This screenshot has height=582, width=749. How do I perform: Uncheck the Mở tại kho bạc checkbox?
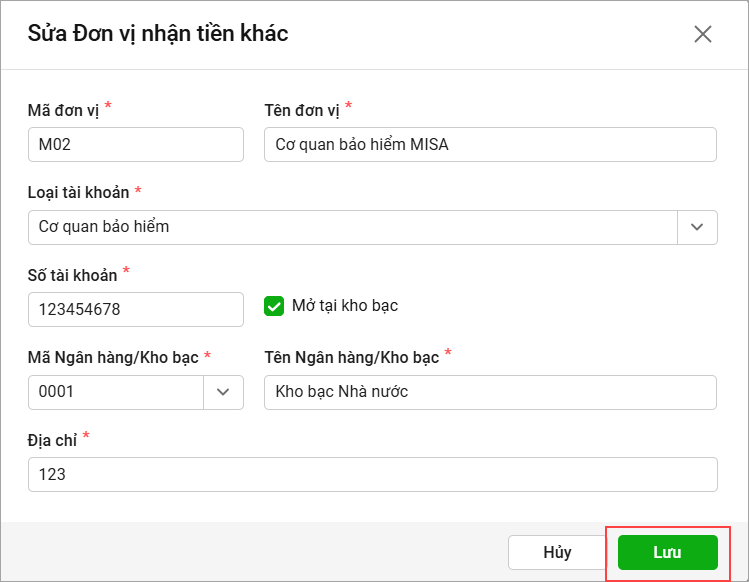point(274,306)
